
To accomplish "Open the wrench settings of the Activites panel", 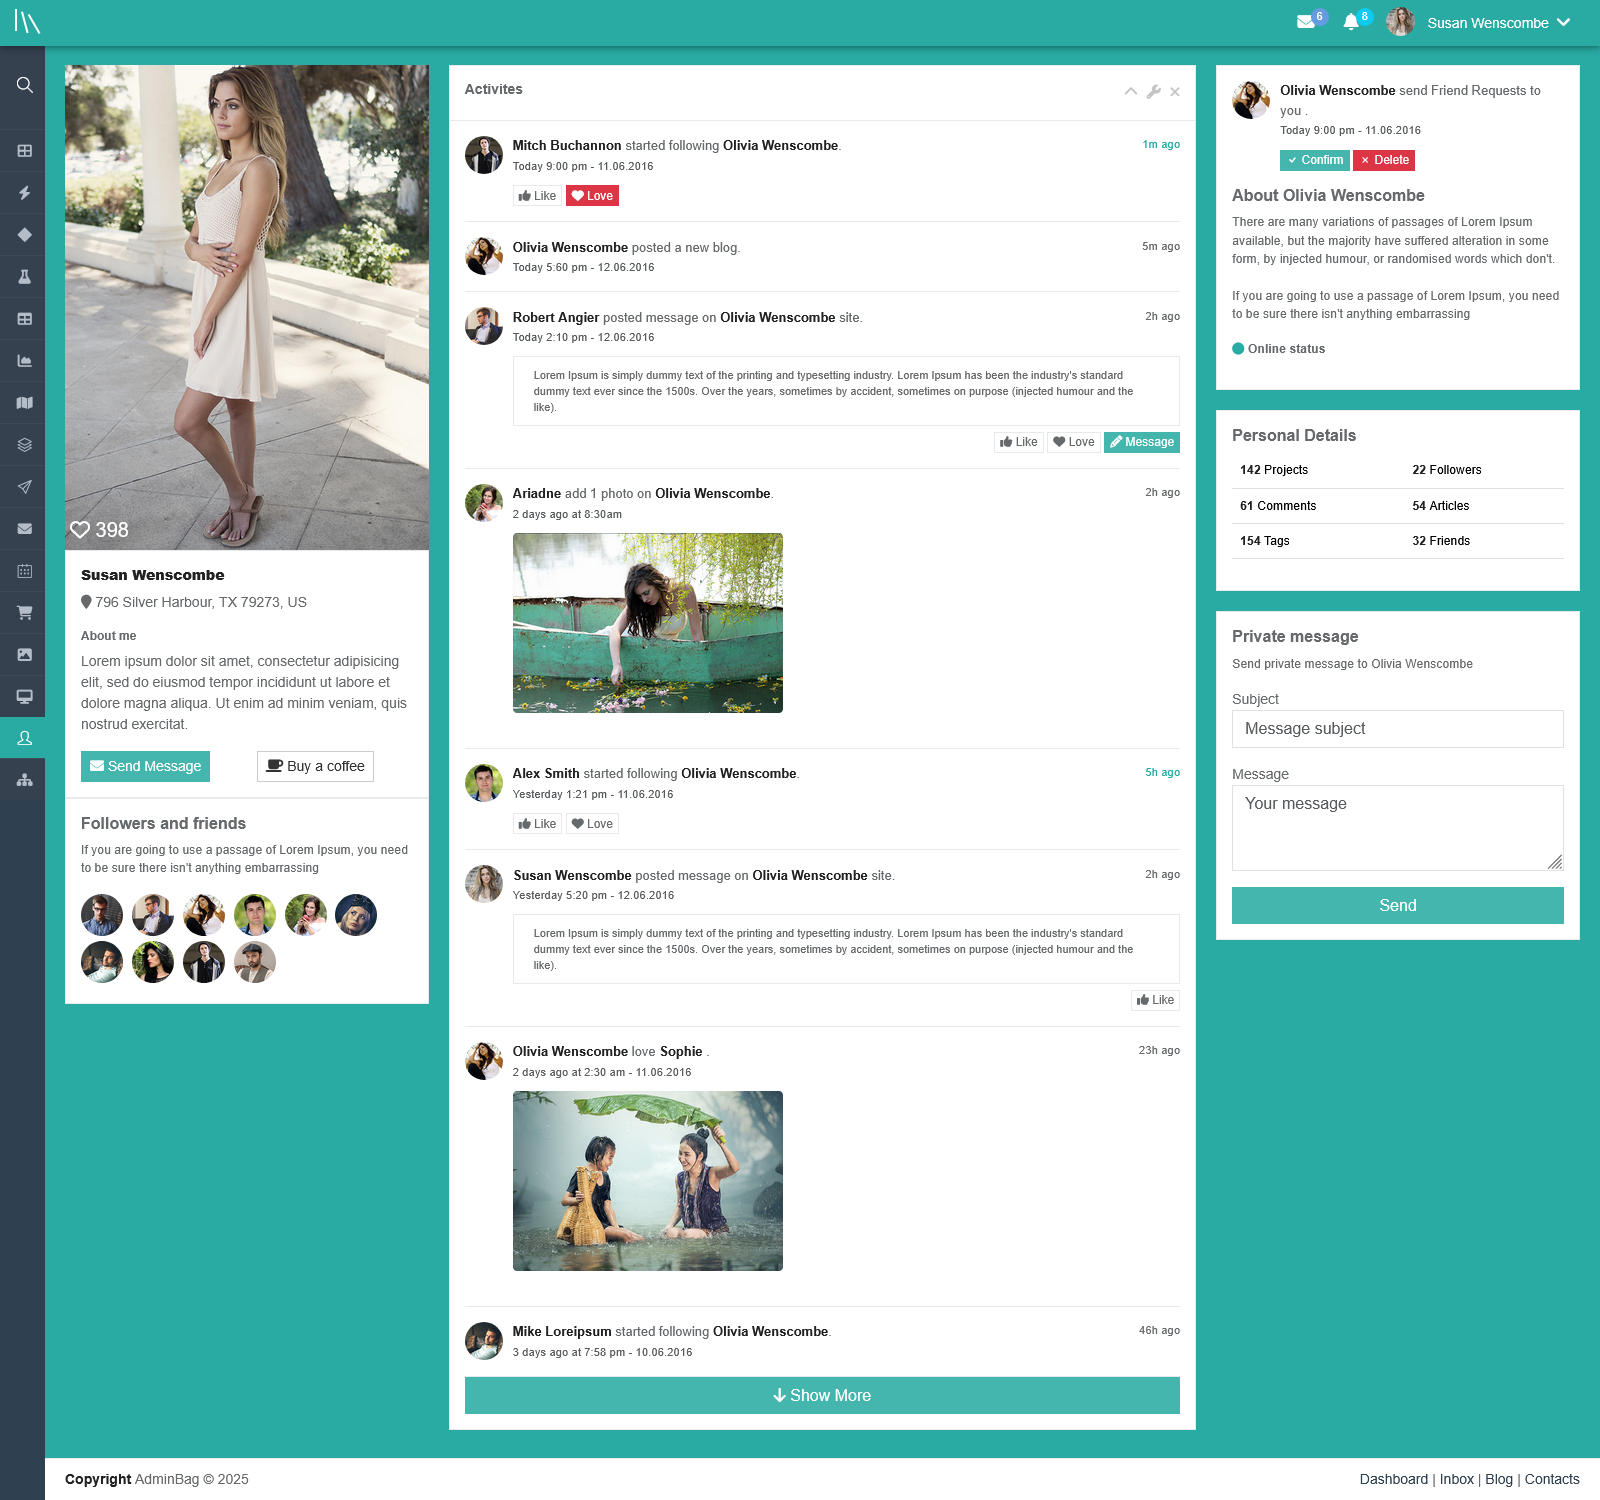I will click(x=1153, y=92).
